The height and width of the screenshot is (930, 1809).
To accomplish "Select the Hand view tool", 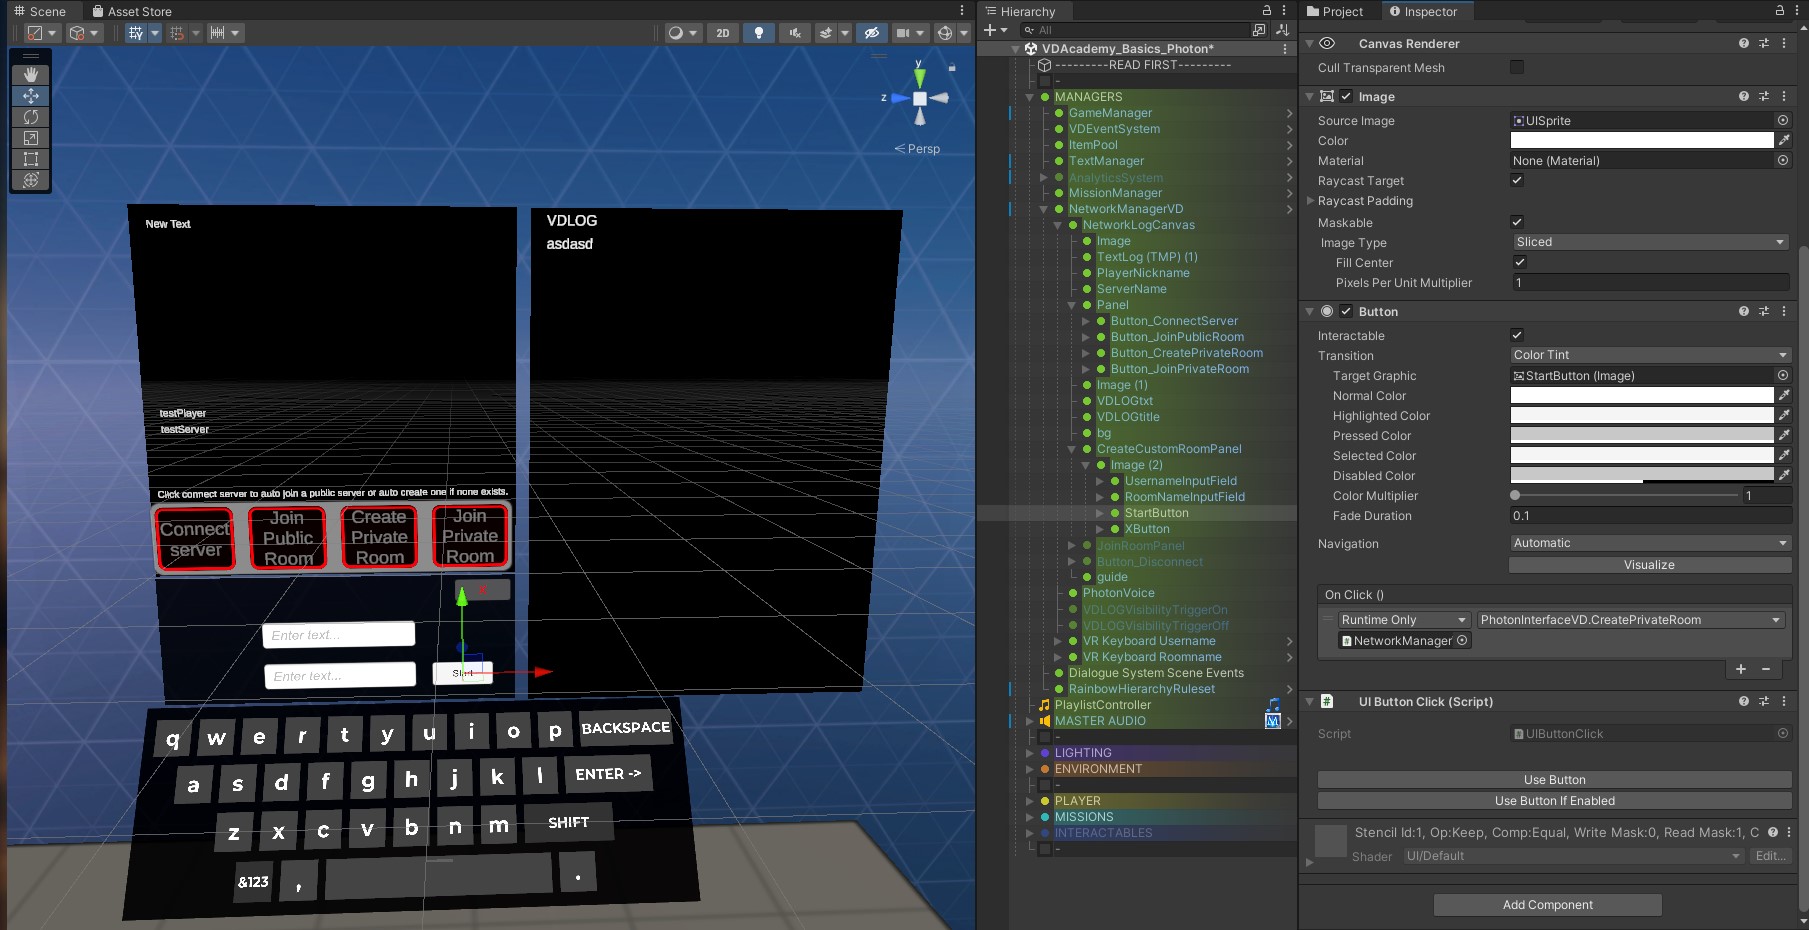I will pos(31,75).
